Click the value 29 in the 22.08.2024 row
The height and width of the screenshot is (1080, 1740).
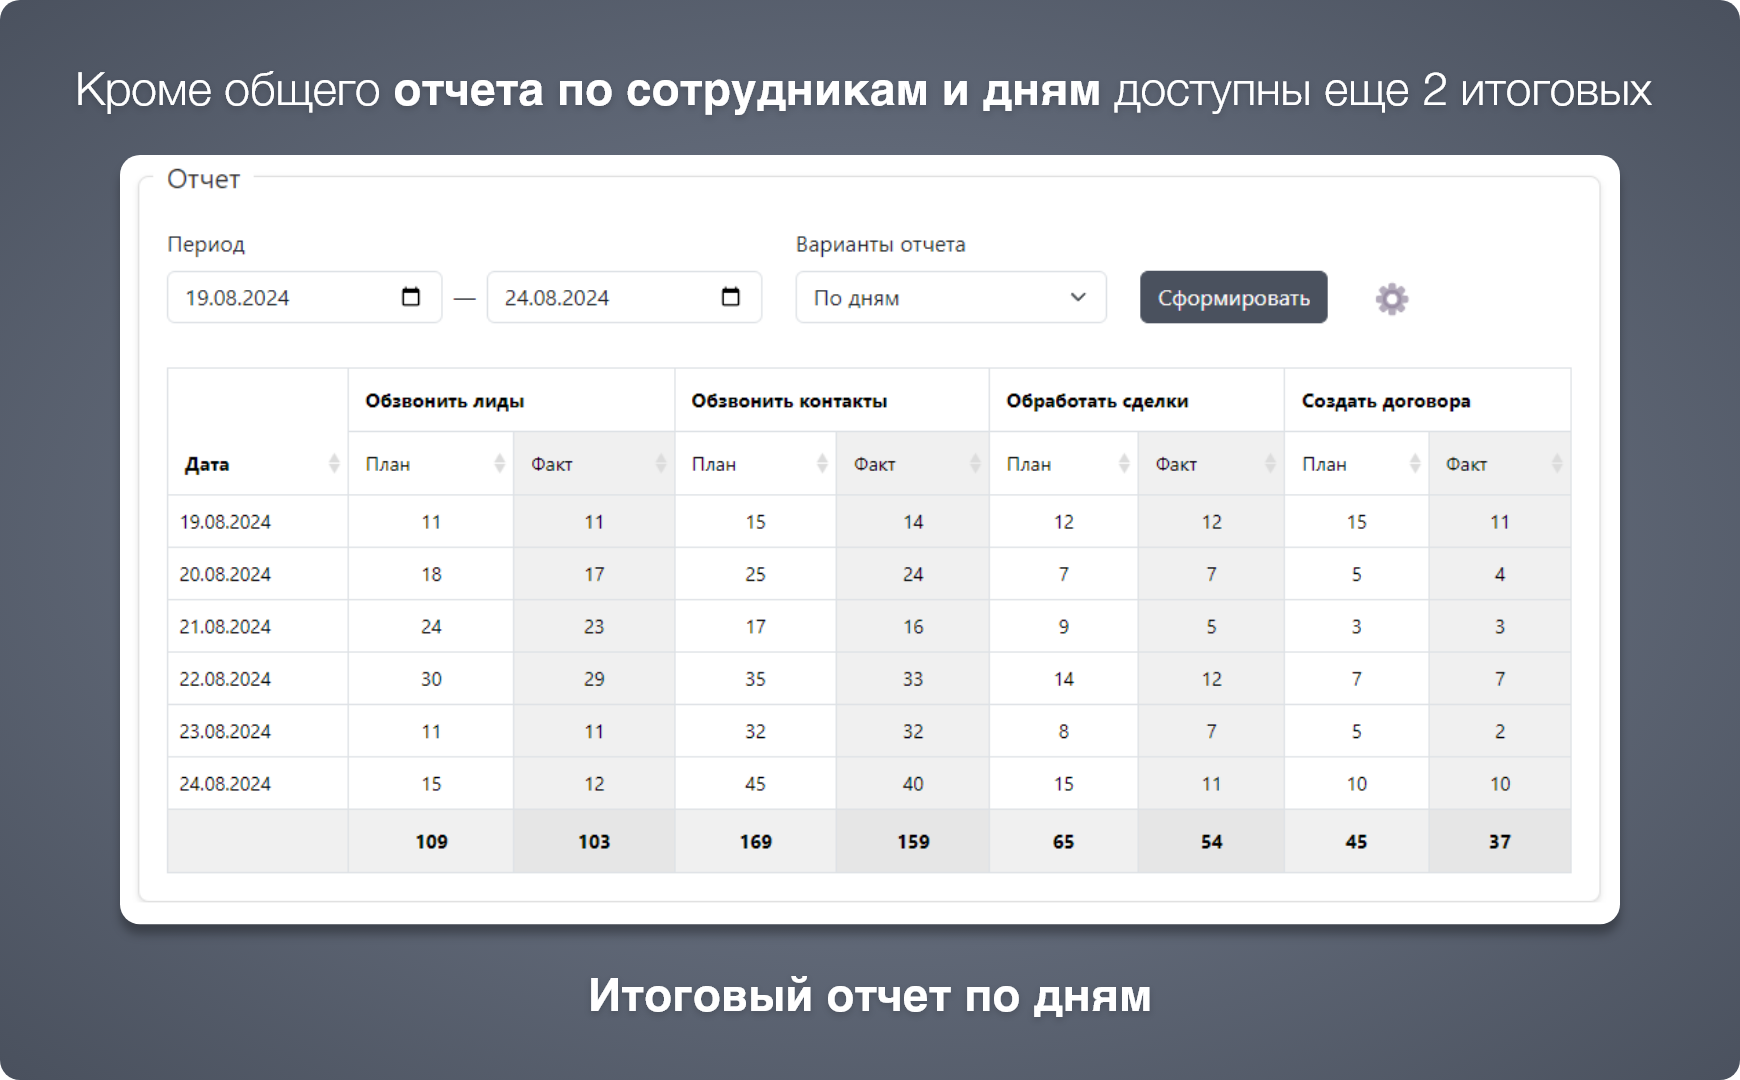point(594,679)
